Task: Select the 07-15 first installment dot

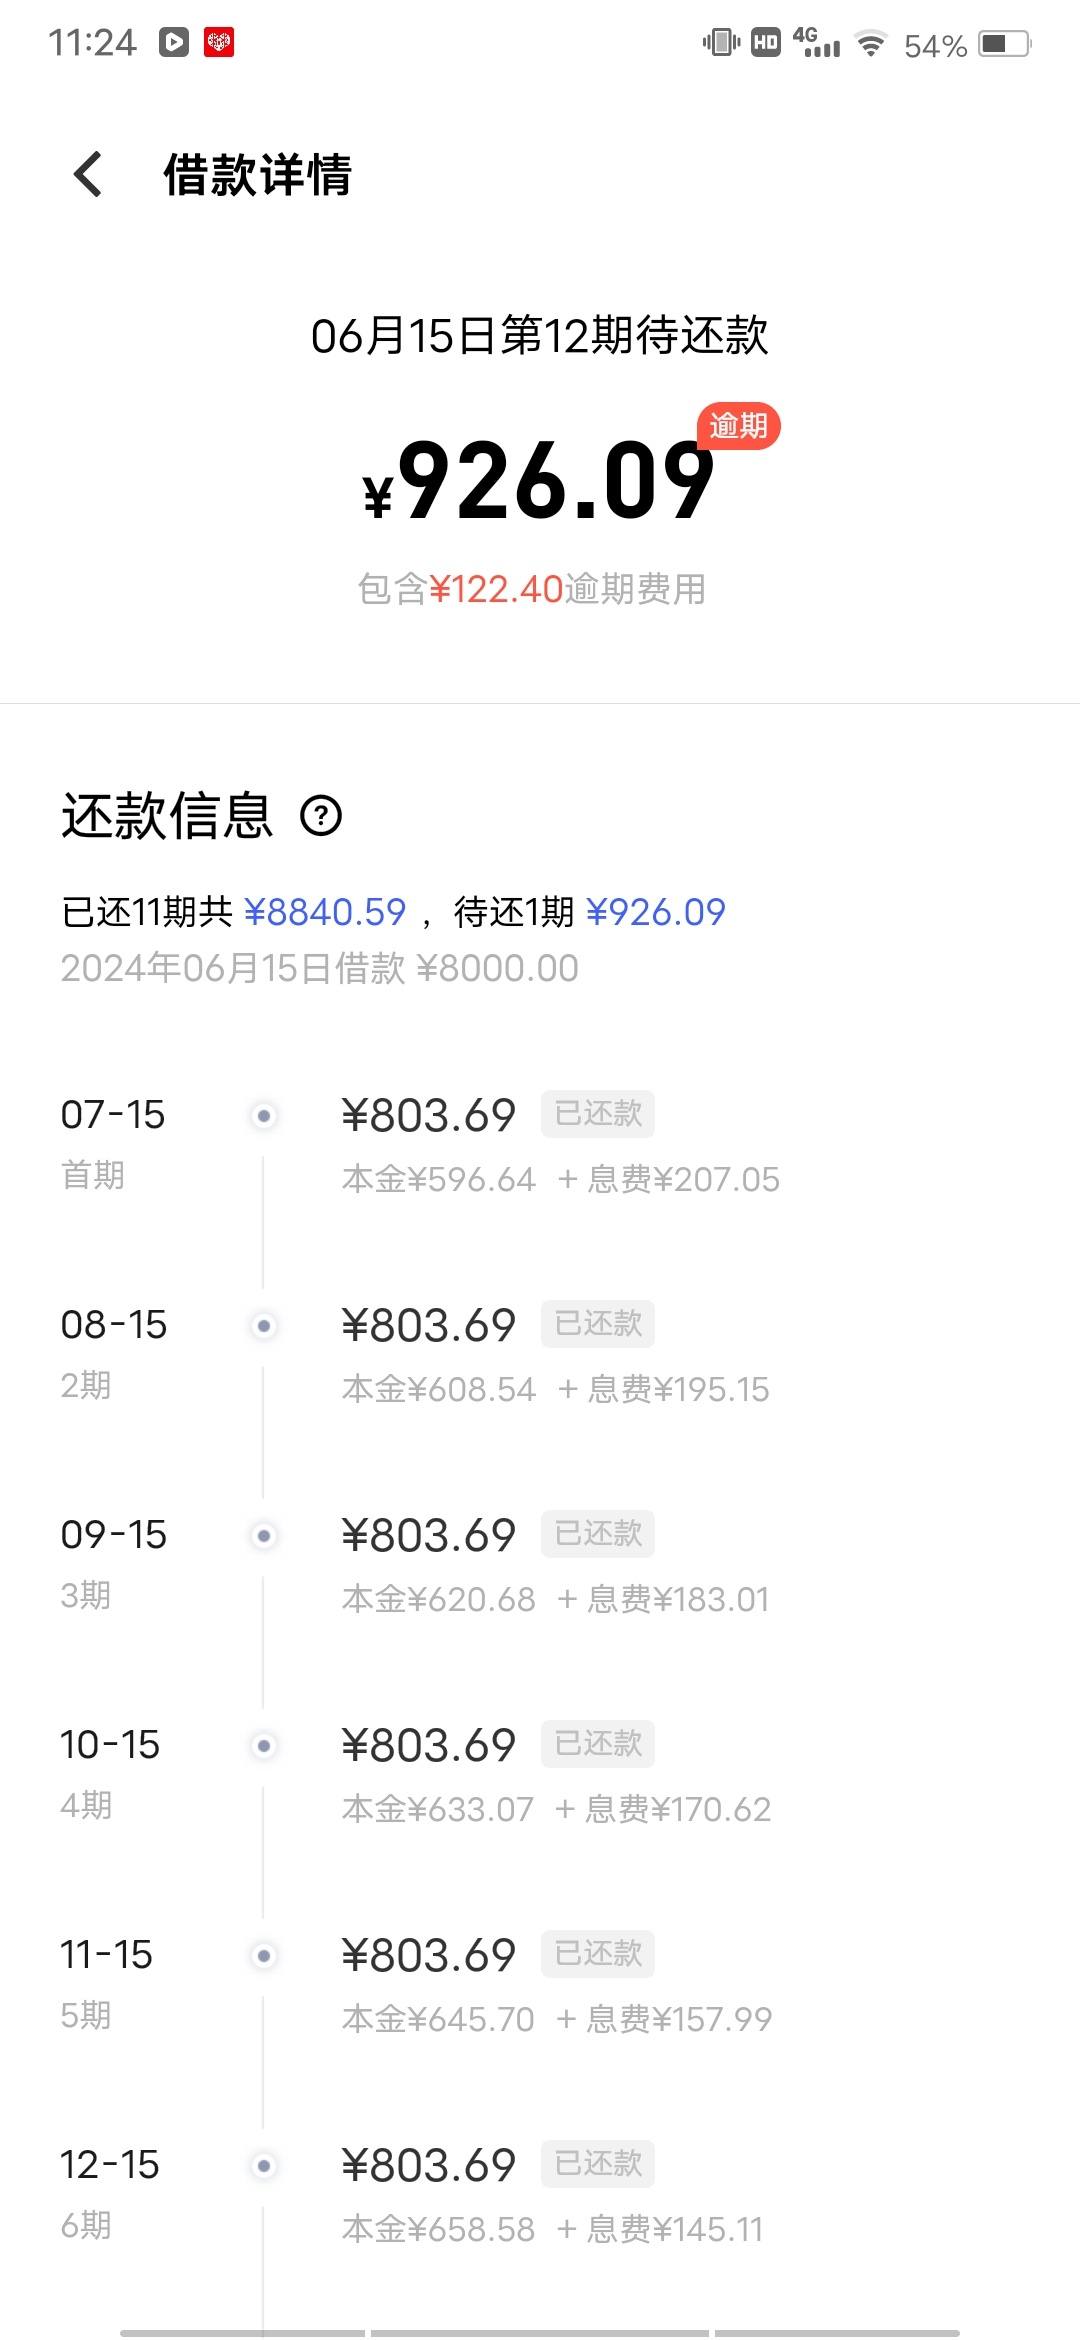Action: tap(264, 1115)
